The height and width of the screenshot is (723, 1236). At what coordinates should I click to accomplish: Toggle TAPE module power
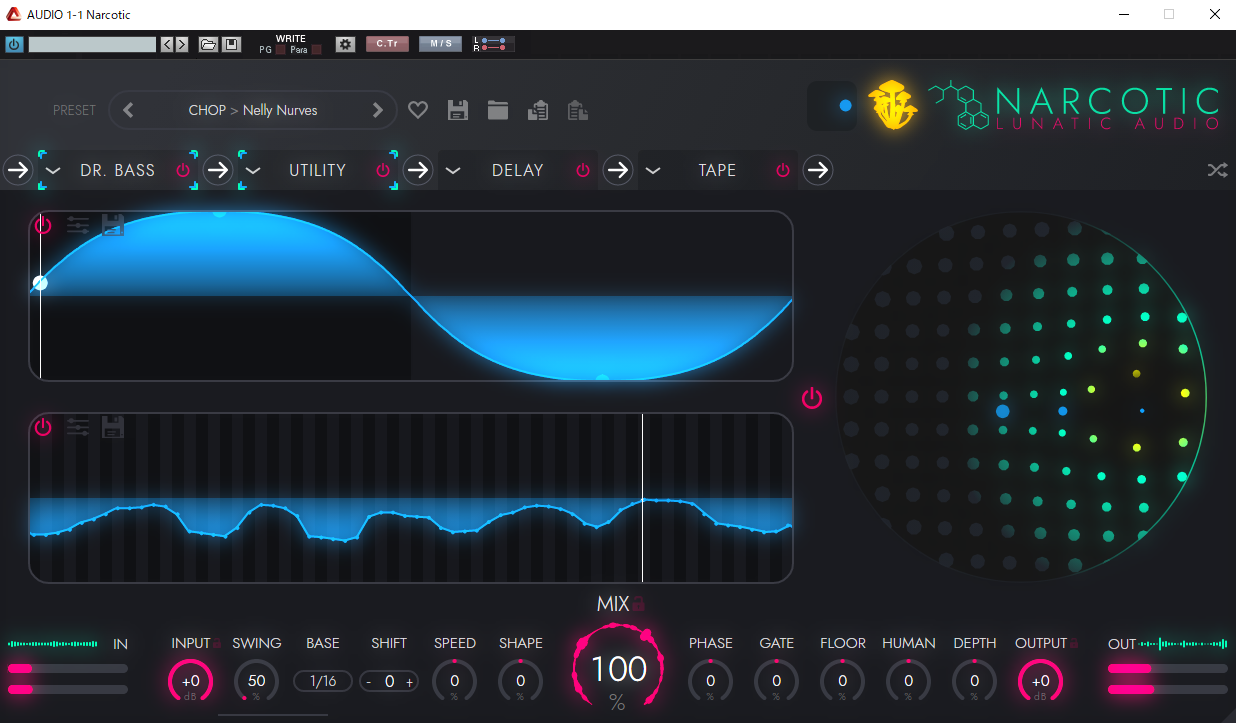pos(783,170)
